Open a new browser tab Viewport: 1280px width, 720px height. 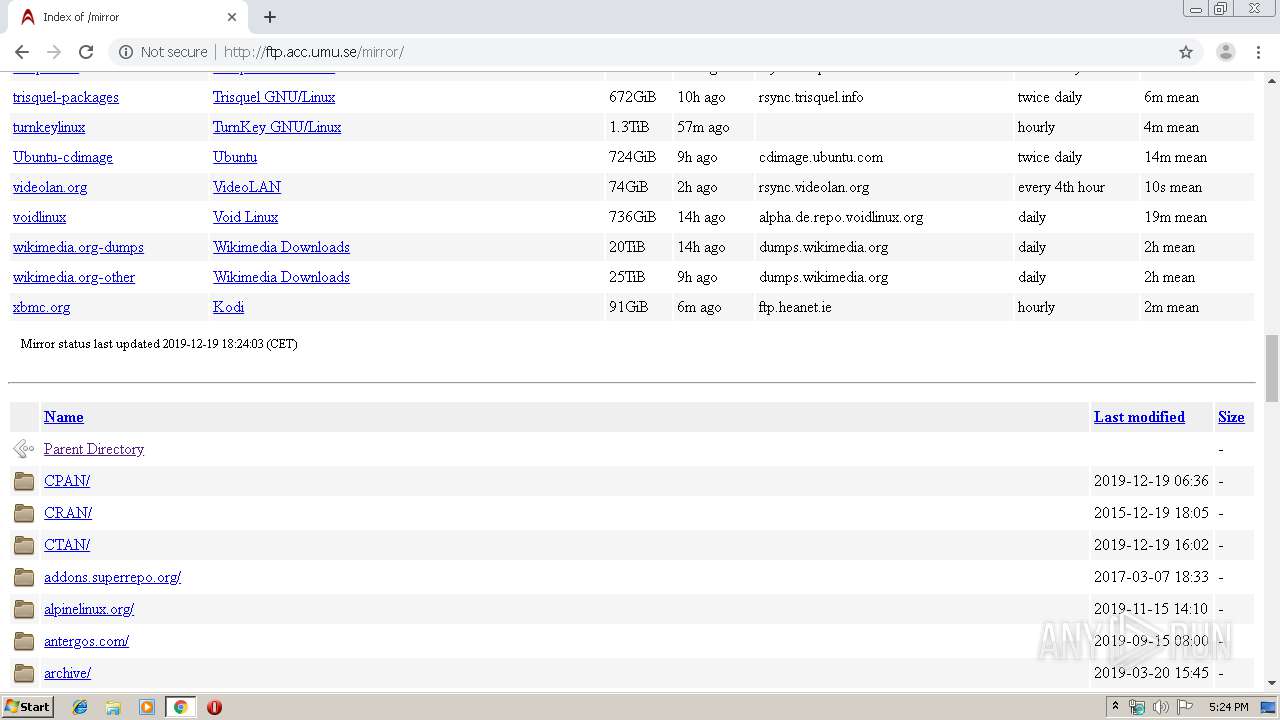[x=270, y=17]
